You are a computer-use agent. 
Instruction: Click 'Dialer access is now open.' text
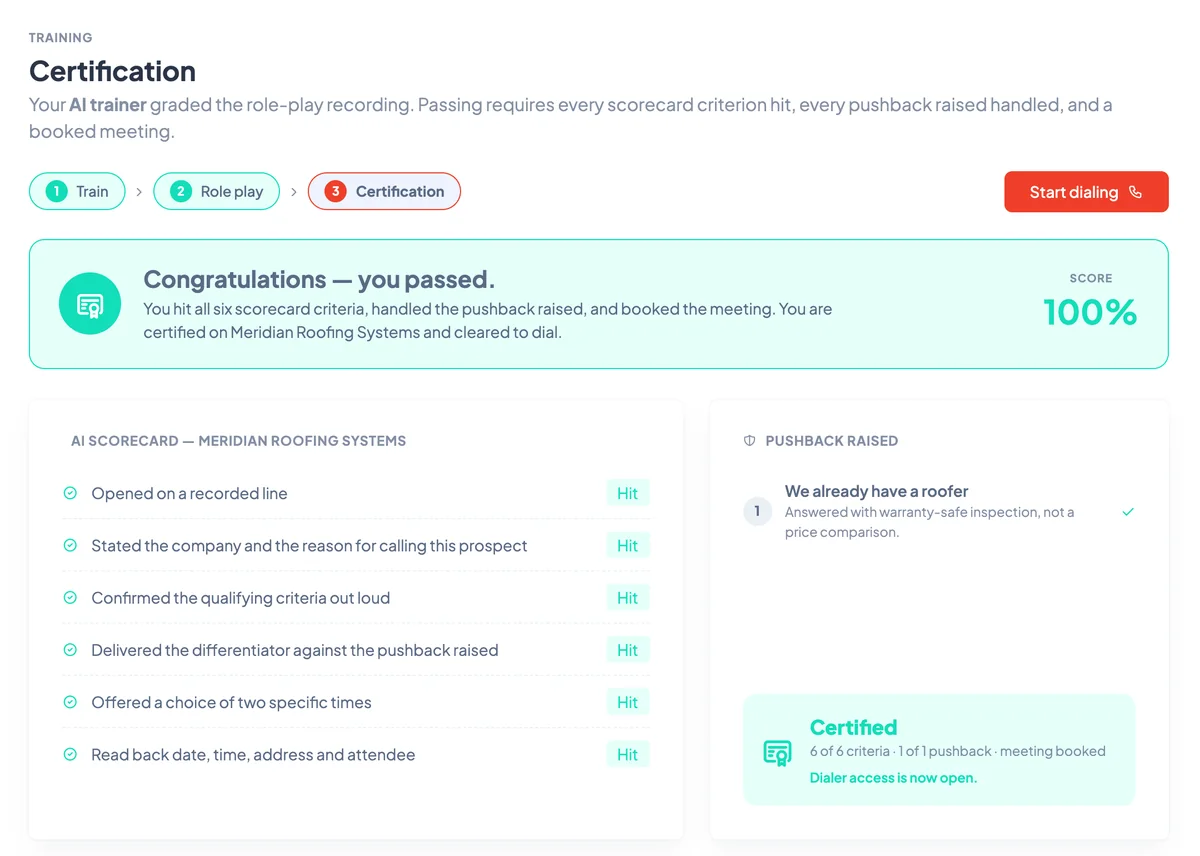coord(893,777)
